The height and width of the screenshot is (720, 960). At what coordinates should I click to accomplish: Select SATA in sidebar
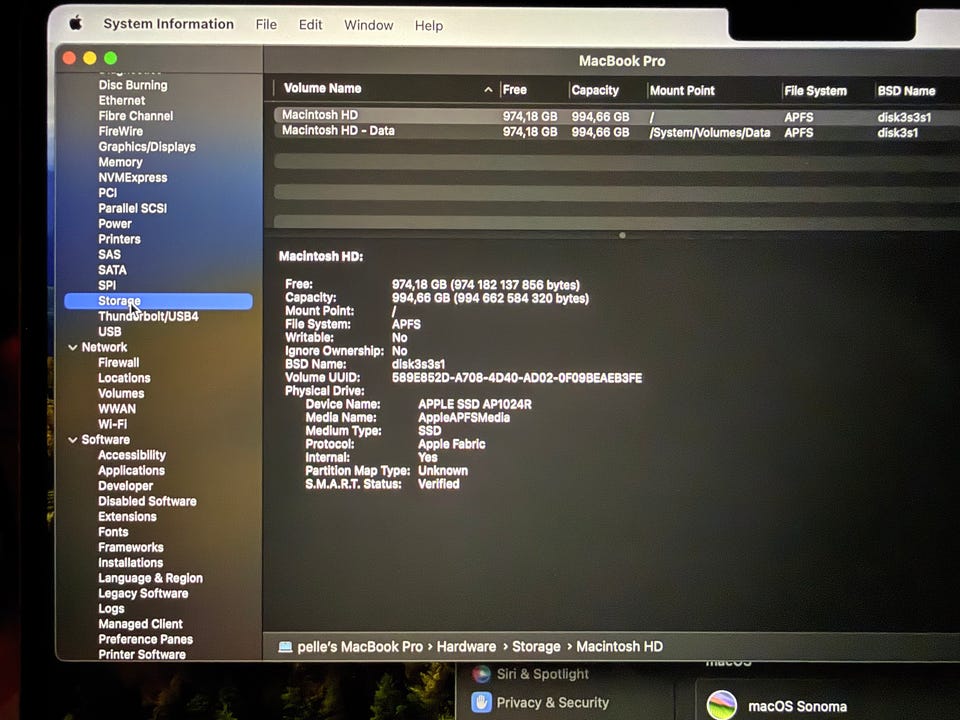click(112, 270)
